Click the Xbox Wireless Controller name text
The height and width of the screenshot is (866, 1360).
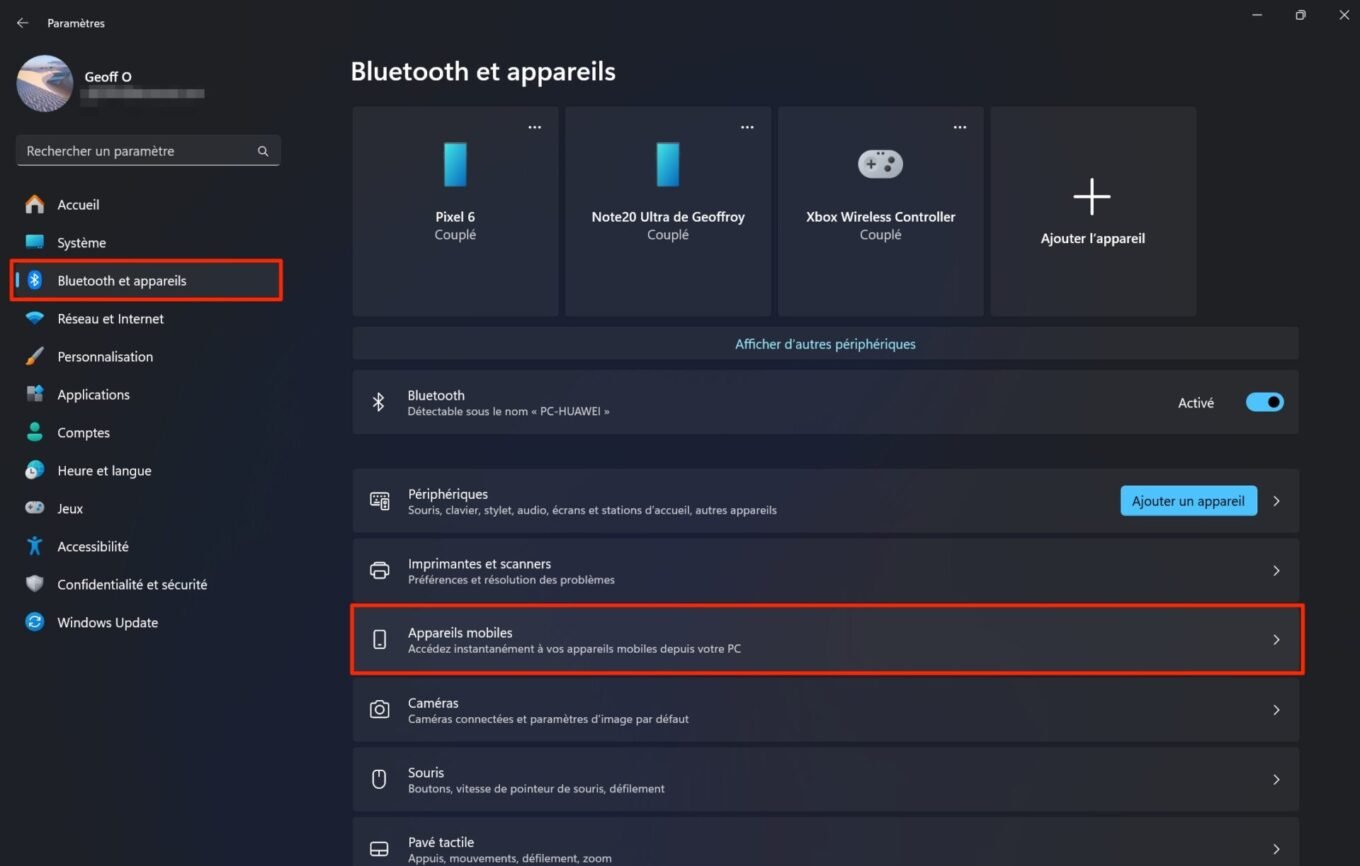point(881,217)
